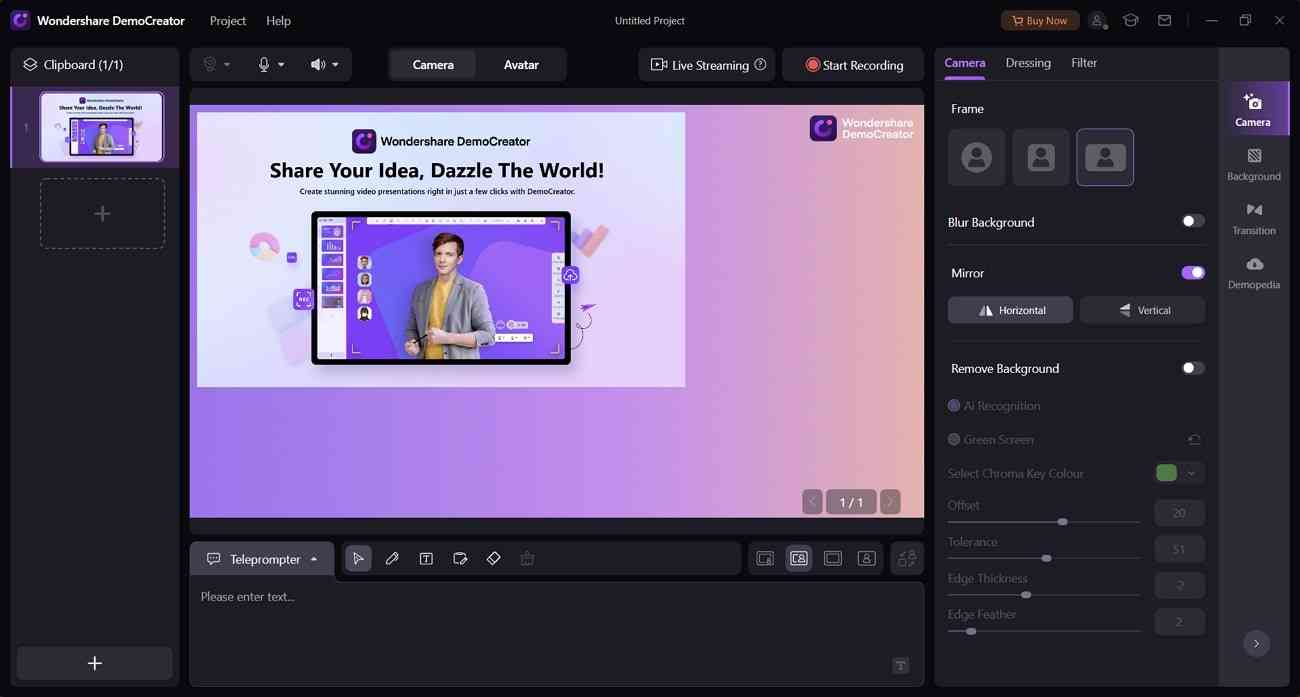Open chroma key colour dropdown arrow
The image size is (1300, 697).
click(1192, 473)
